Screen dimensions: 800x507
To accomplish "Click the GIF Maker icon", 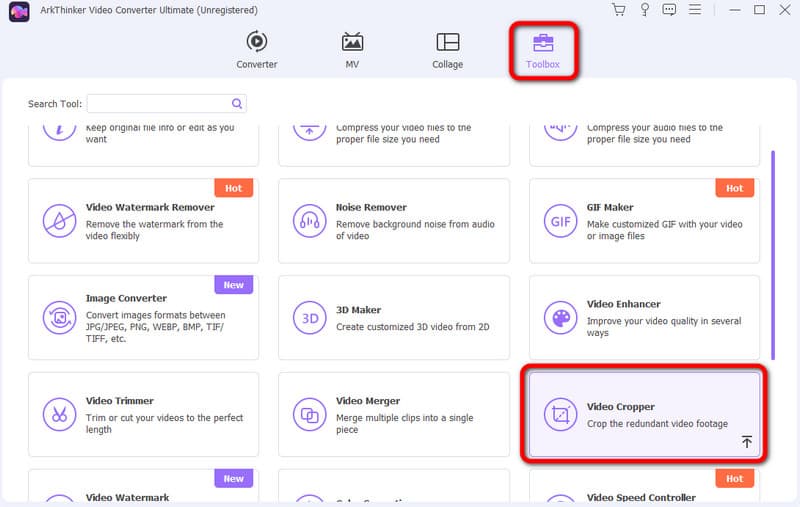I will click(x=560, y=221).
